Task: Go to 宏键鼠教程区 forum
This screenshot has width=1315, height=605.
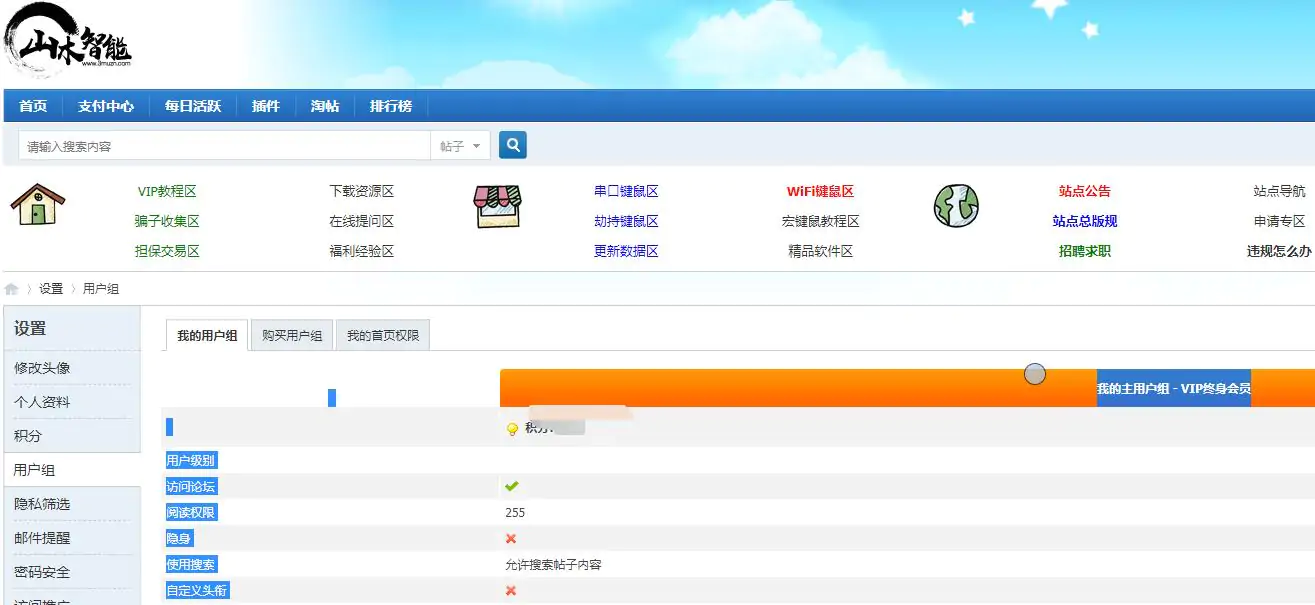Action: [x=820, y=221]
